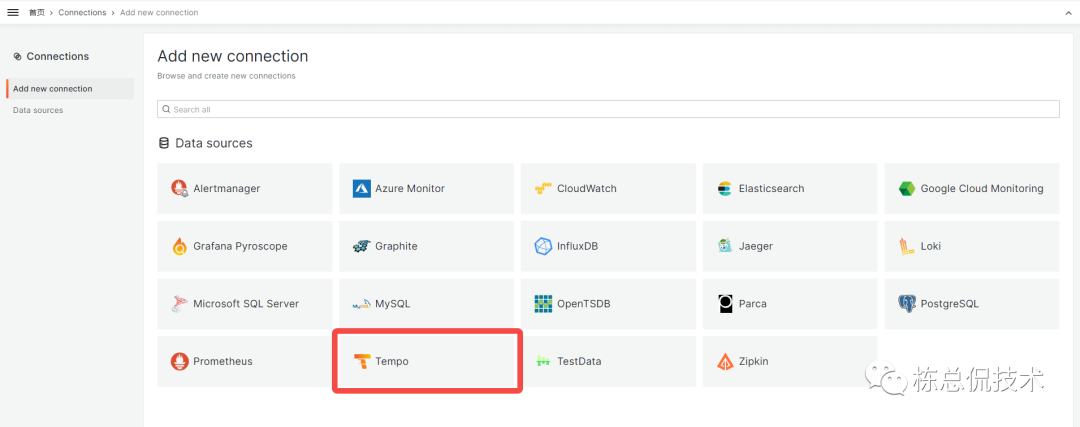Viewport: 1080px width, 427px height.
Task: Open Data sources in the sidebar
Action: (38, 110)
